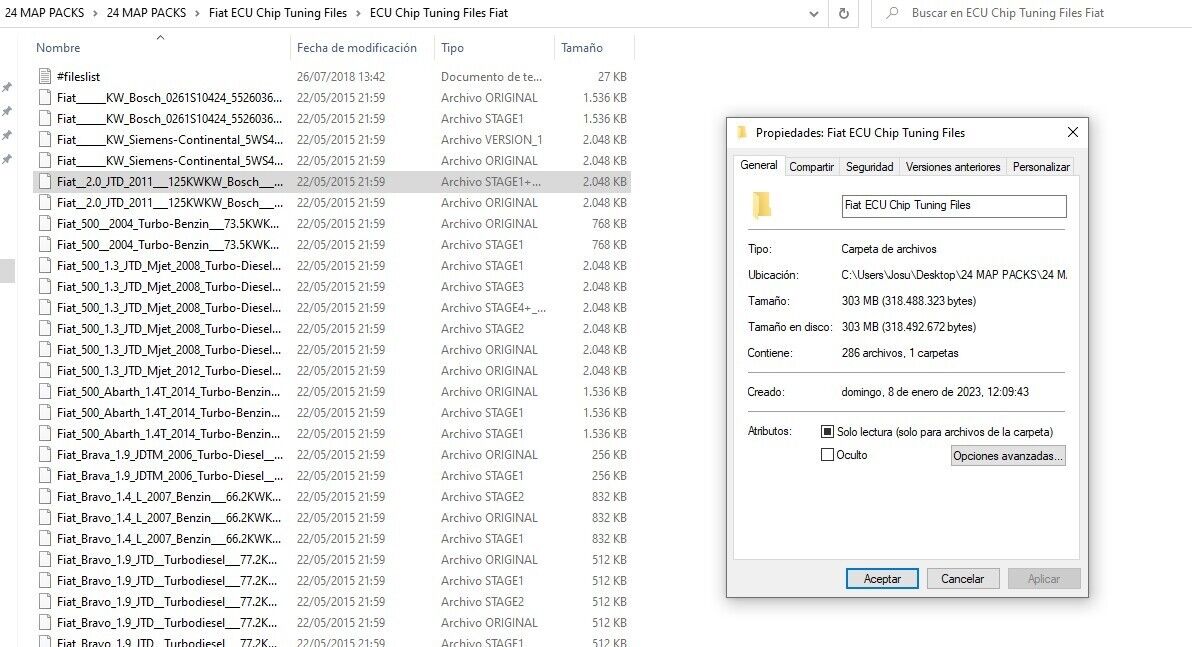
Task: Click icon of Fiat KW_Bosch ORIGINAL file
Action: [x=45, y=97]
